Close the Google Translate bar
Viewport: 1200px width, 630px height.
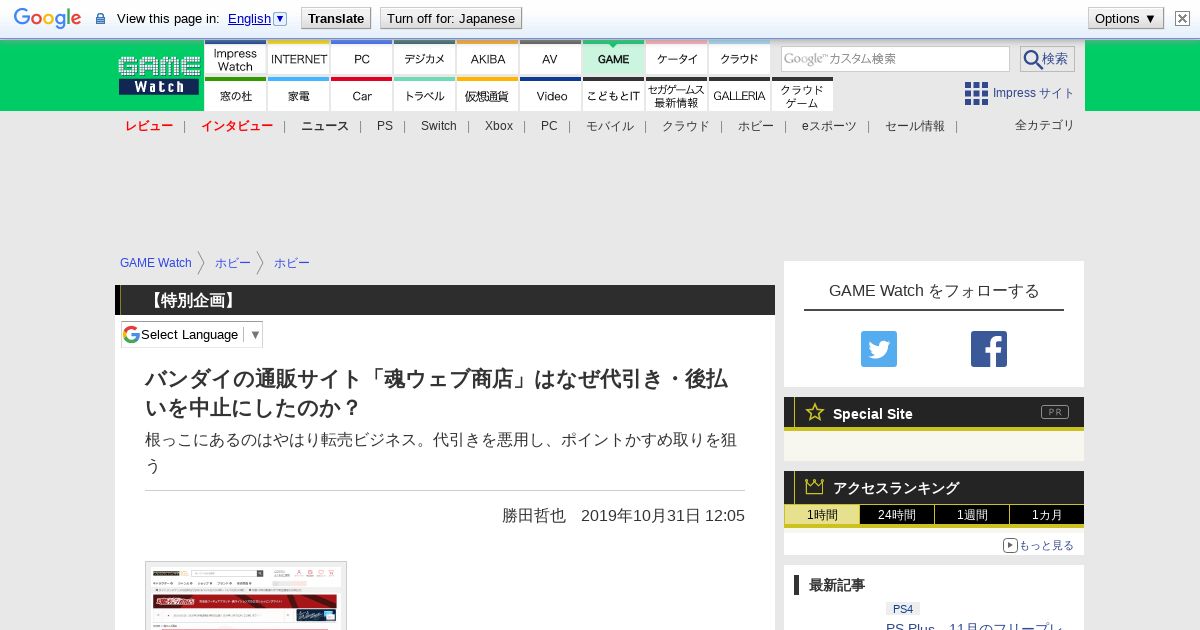(1182, 18)
